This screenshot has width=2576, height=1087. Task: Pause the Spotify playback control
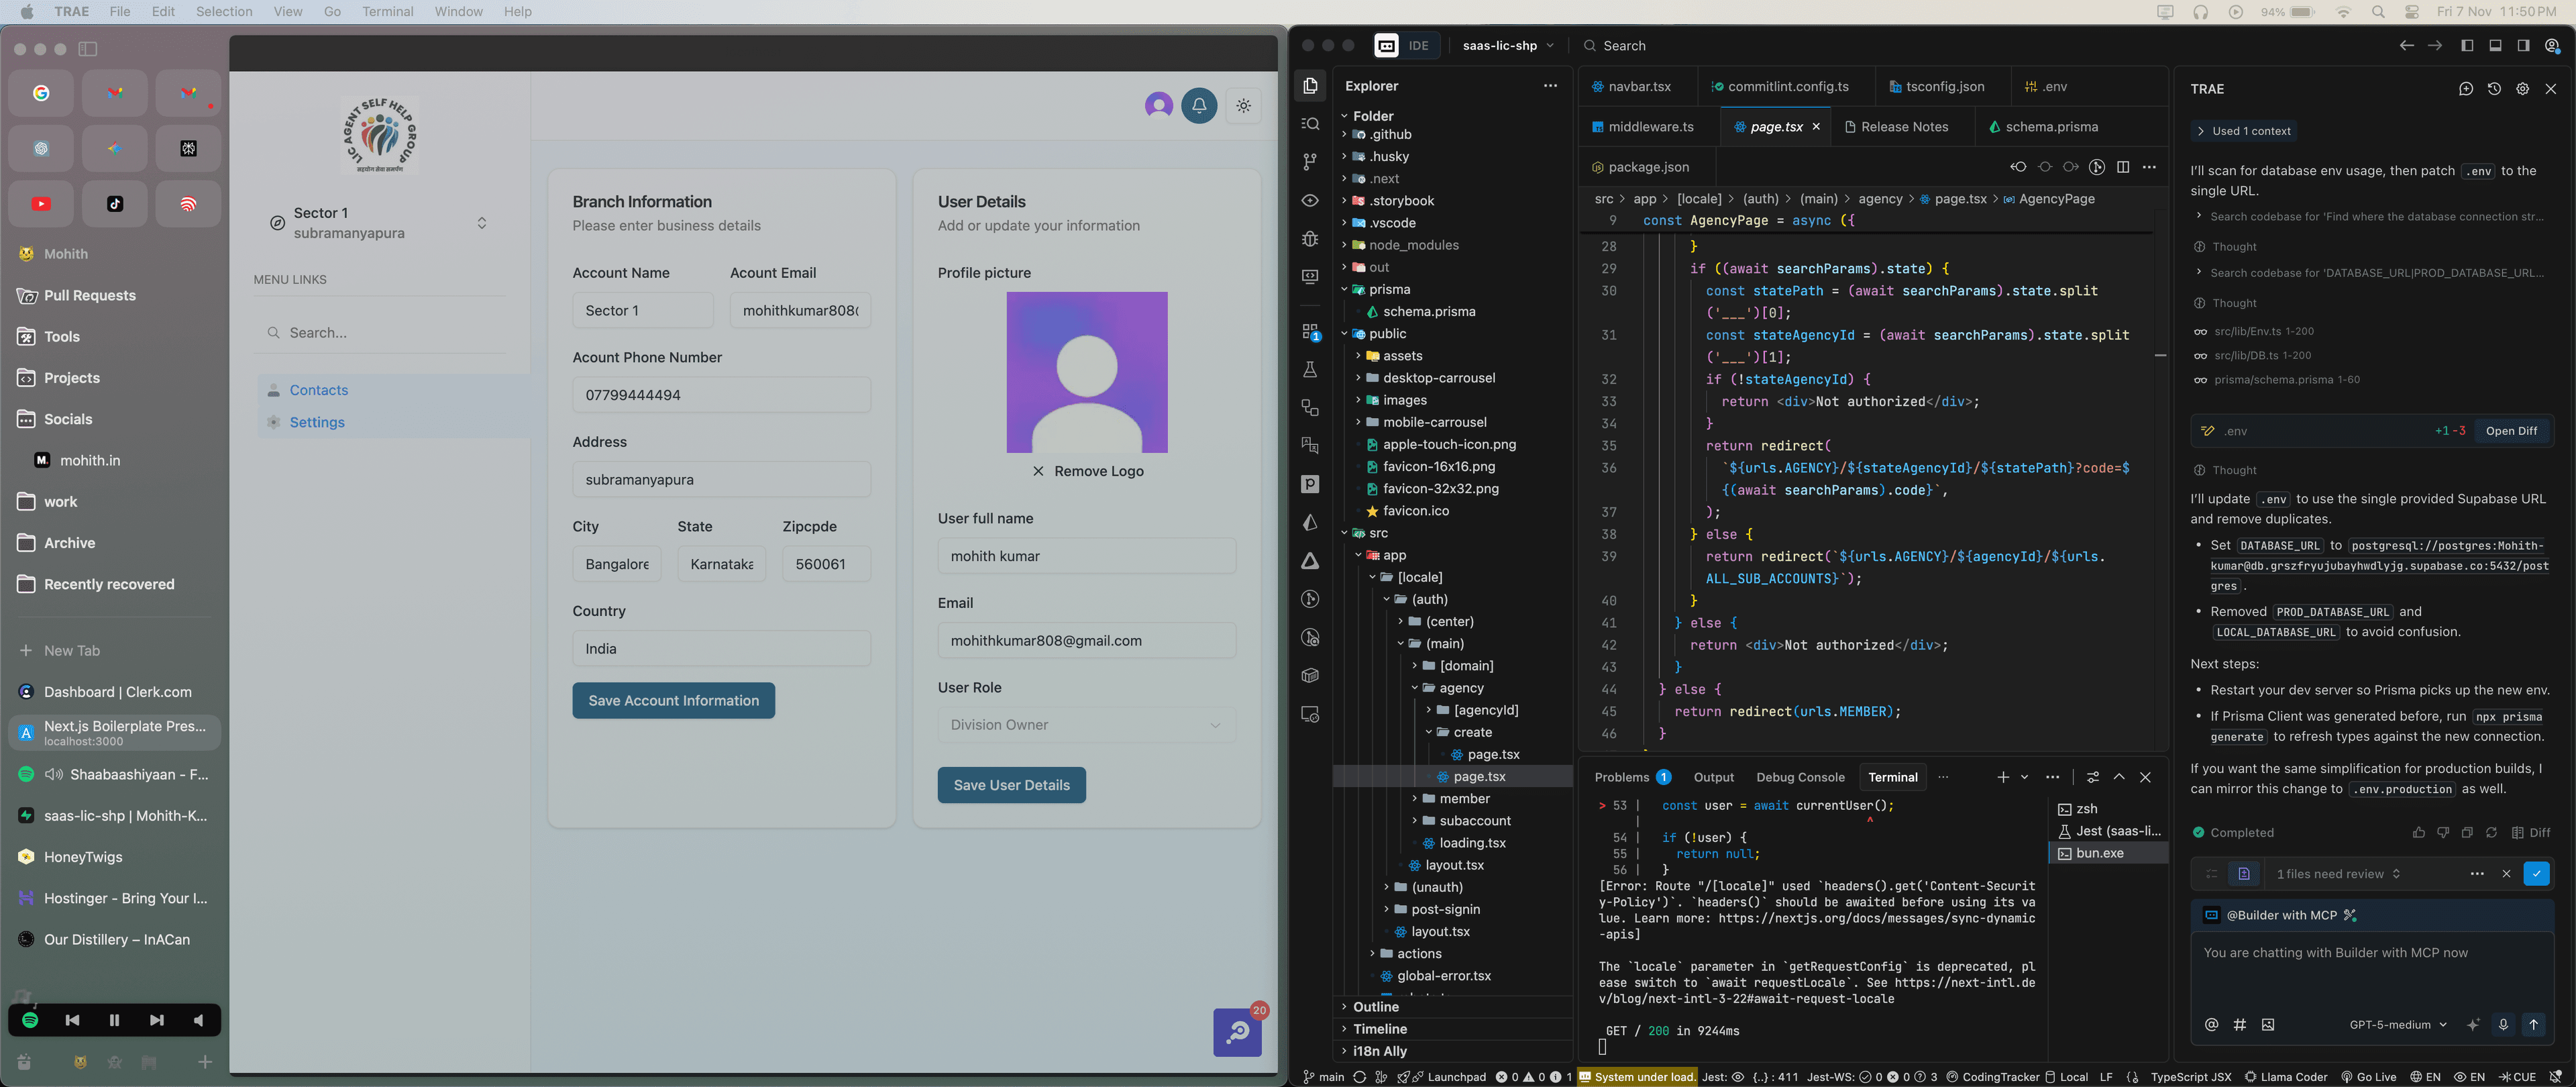pyautogui.click(x=114, y=1020)
